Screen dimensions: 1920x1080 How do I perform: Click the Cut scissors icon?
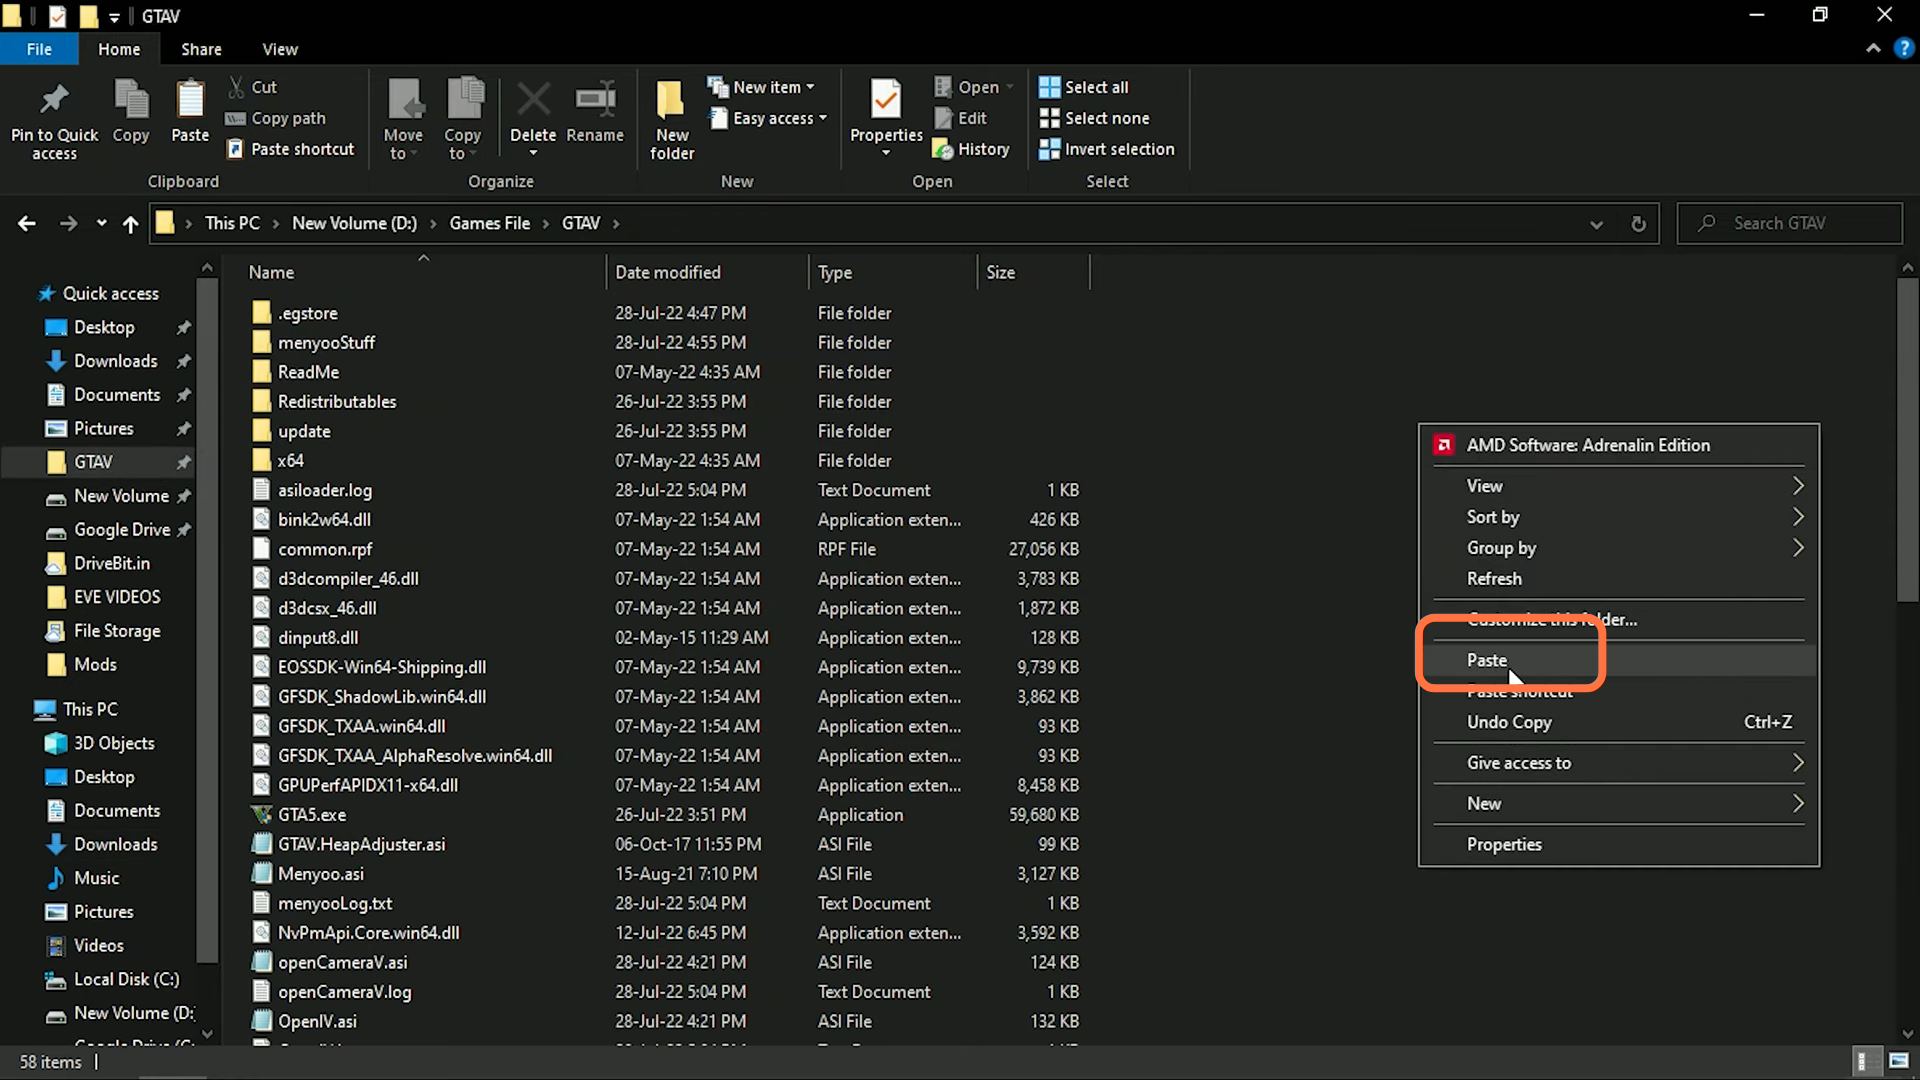coord(236,87)
